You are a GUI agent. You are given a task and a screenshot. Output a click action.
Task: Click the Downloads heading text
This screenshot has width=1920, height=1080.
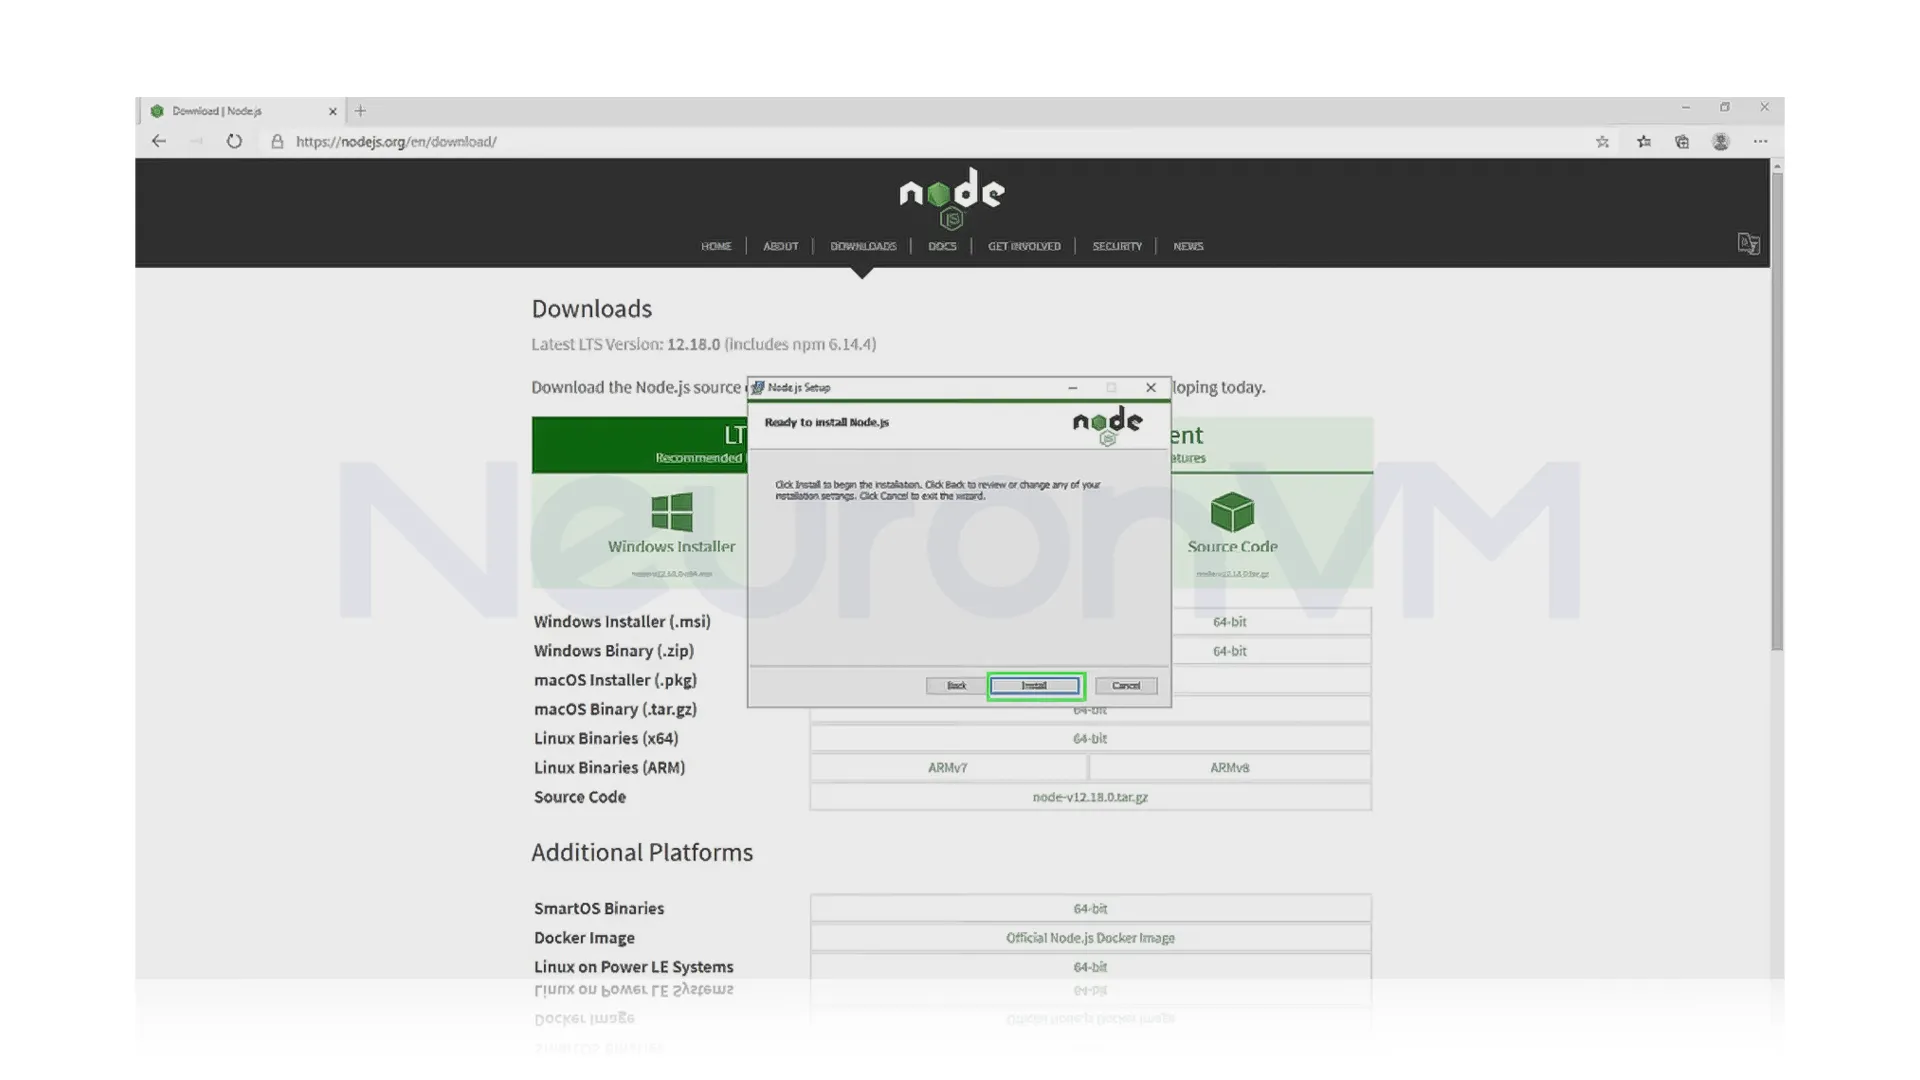[591, 309]
